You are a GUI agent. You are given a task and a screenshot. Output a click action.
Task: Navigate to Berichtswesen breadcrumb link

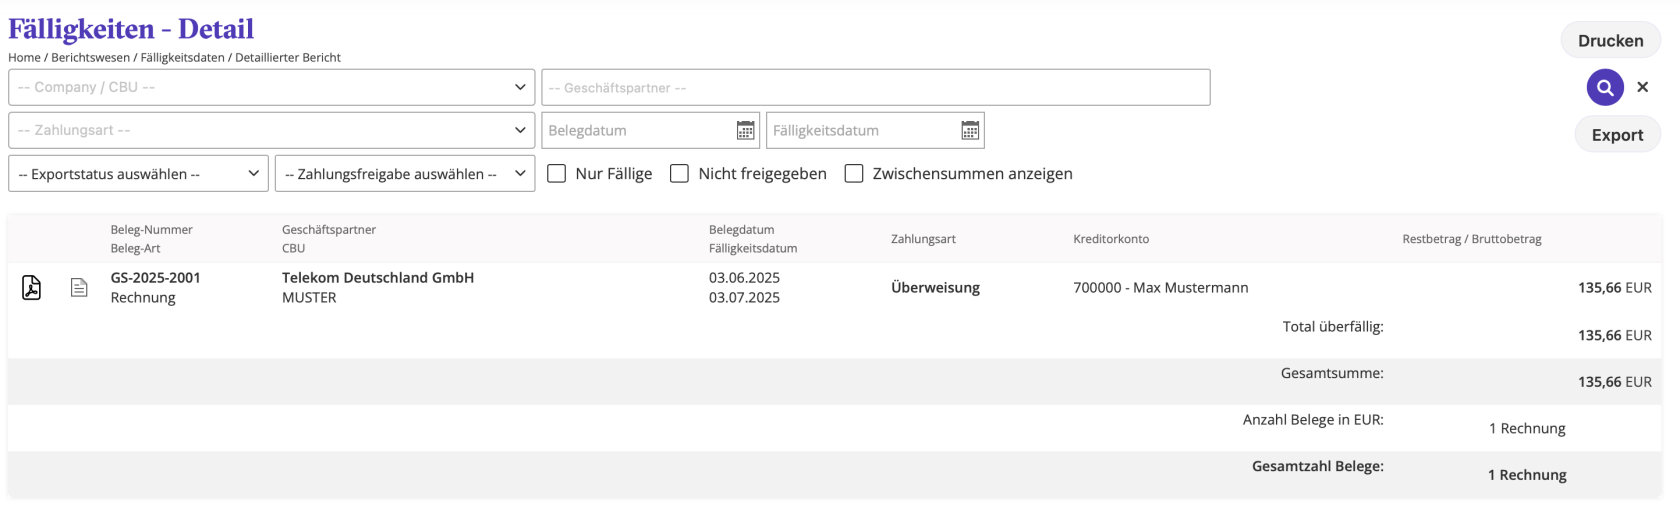pos(91,58)
